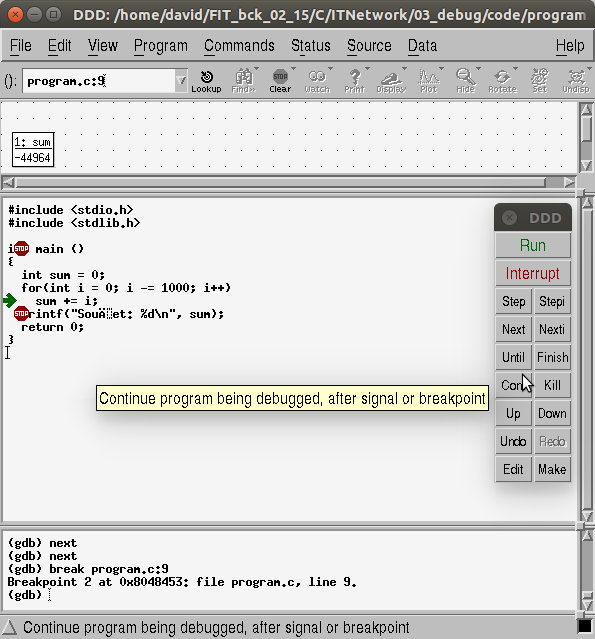This screenshot has height=639, width=595.
Task: Expand the Watch options dropdown arrow
Action: [330, 68]
